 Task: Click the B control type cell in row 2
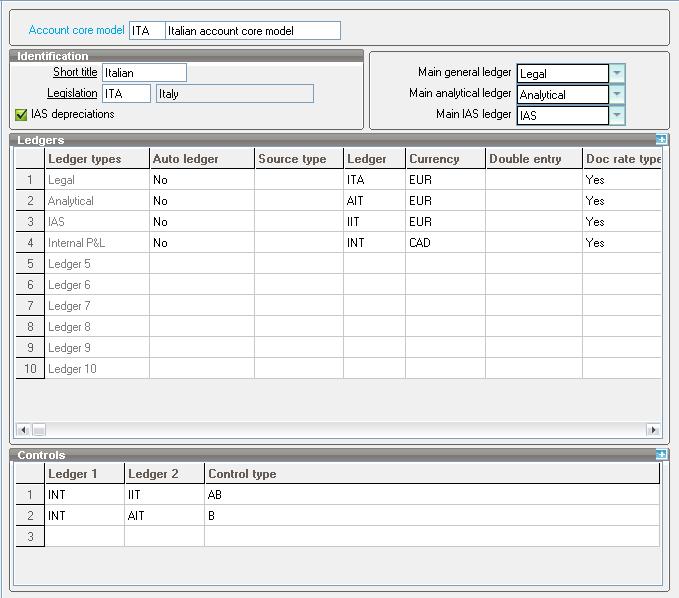432,515
